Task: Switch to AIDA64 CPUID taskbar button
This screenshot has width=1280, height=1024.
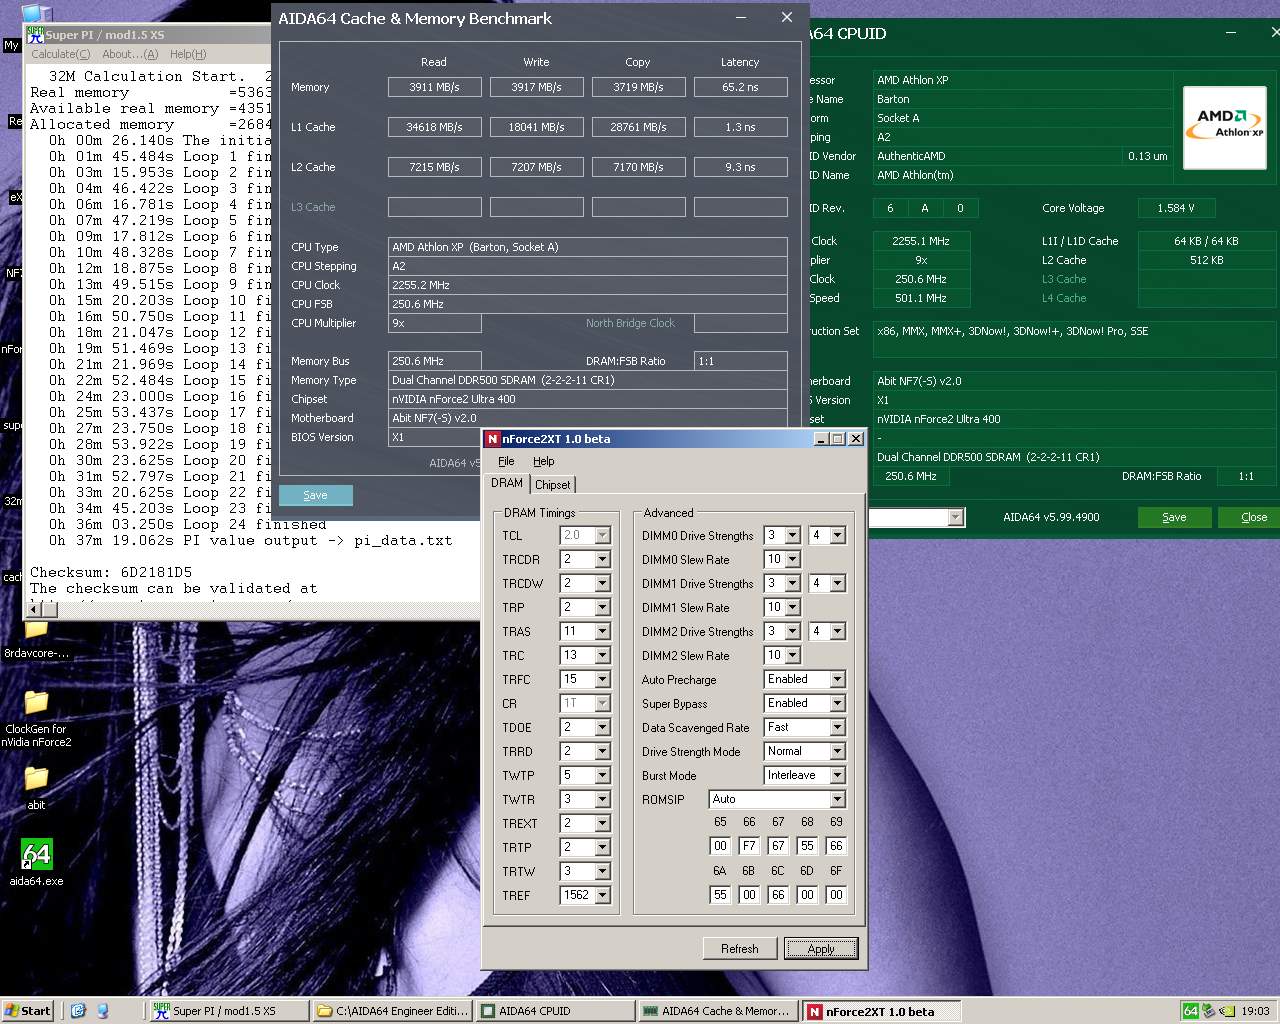Action: (x=555, y=1011)
